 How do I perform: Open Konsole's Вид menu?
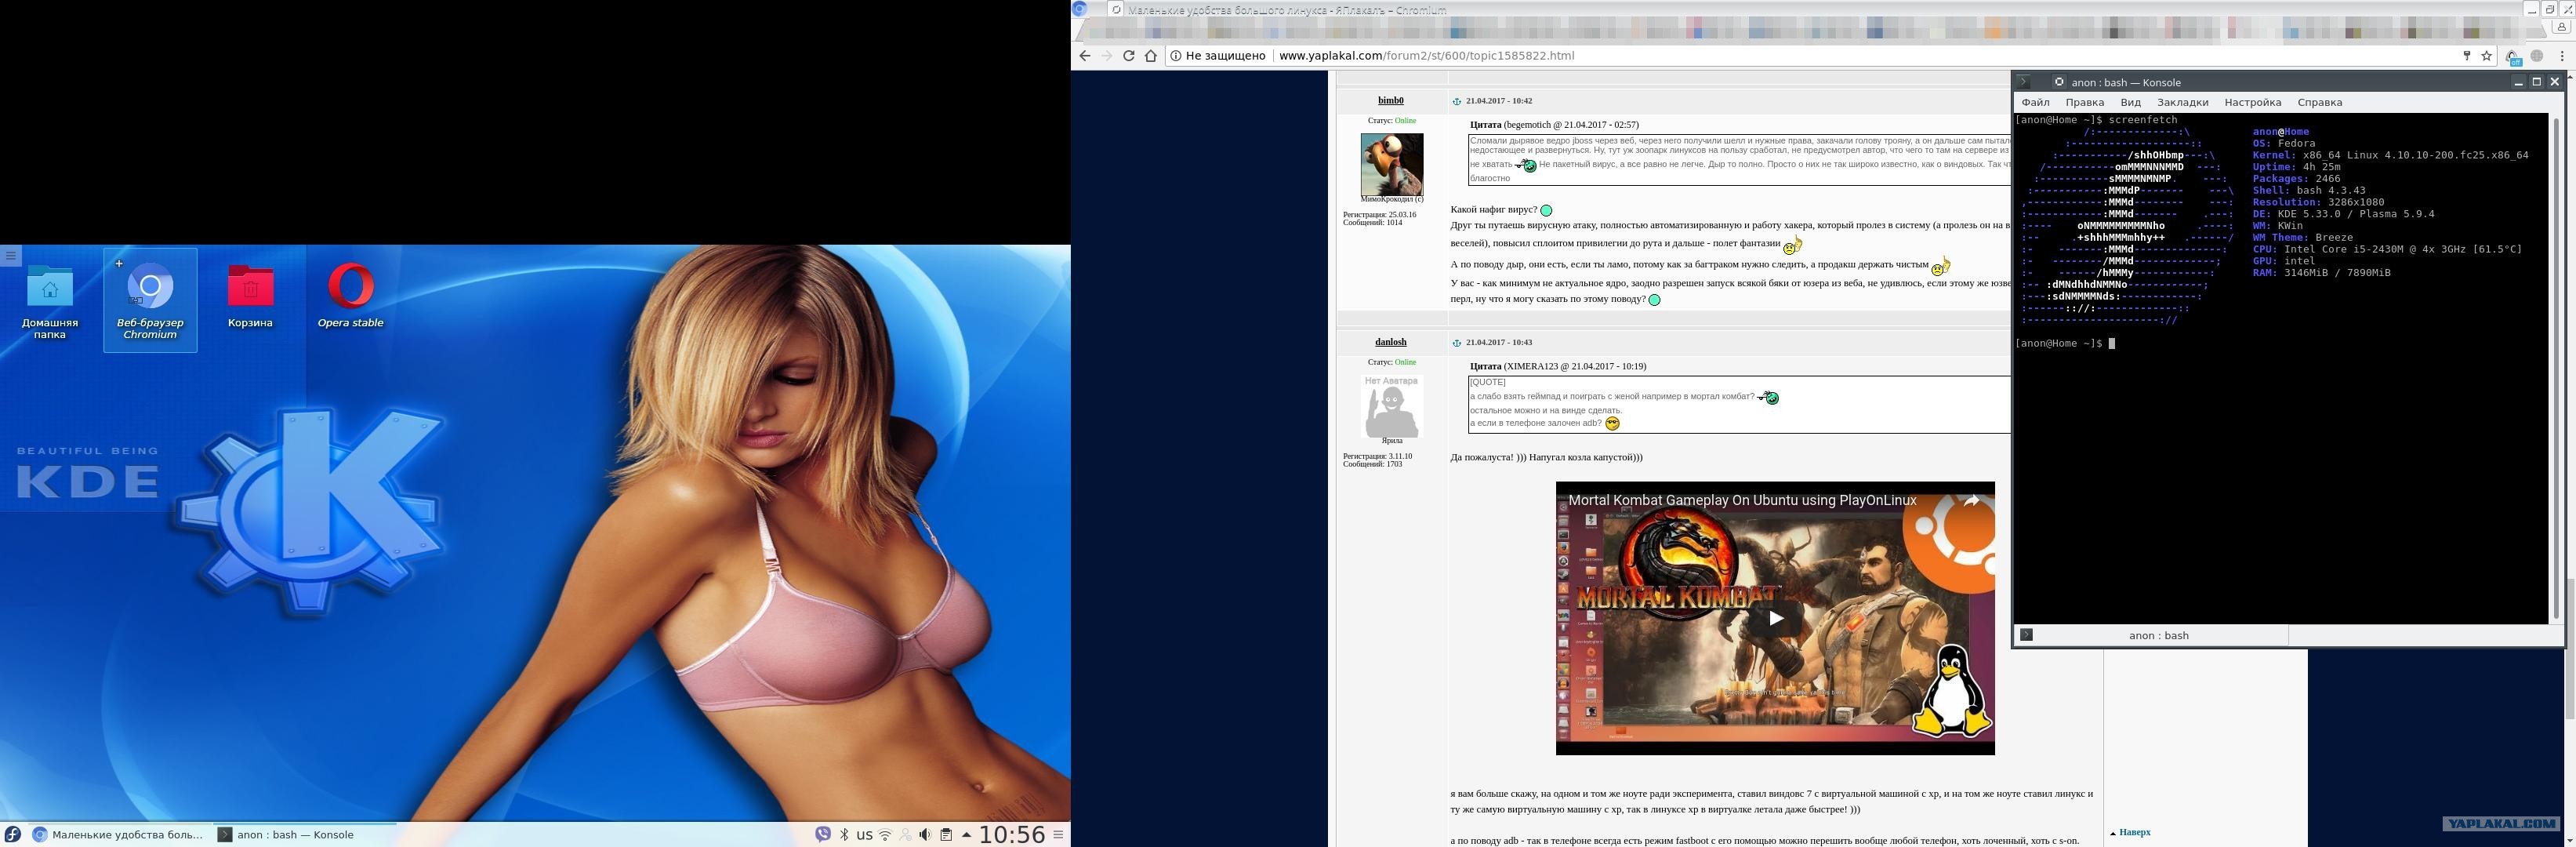click(2130, 102)
